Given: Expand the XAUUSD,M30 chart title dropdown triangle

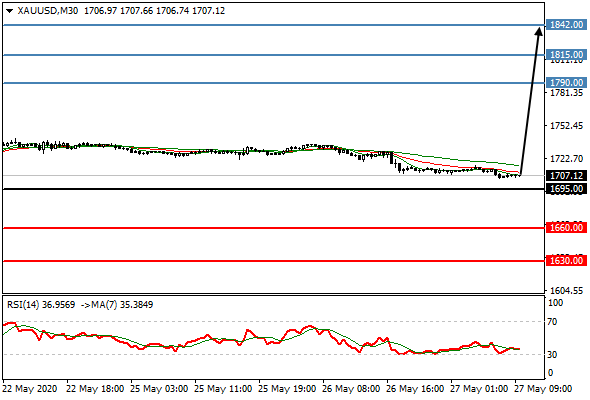Looking at the screenshot, I should point(9,11).
